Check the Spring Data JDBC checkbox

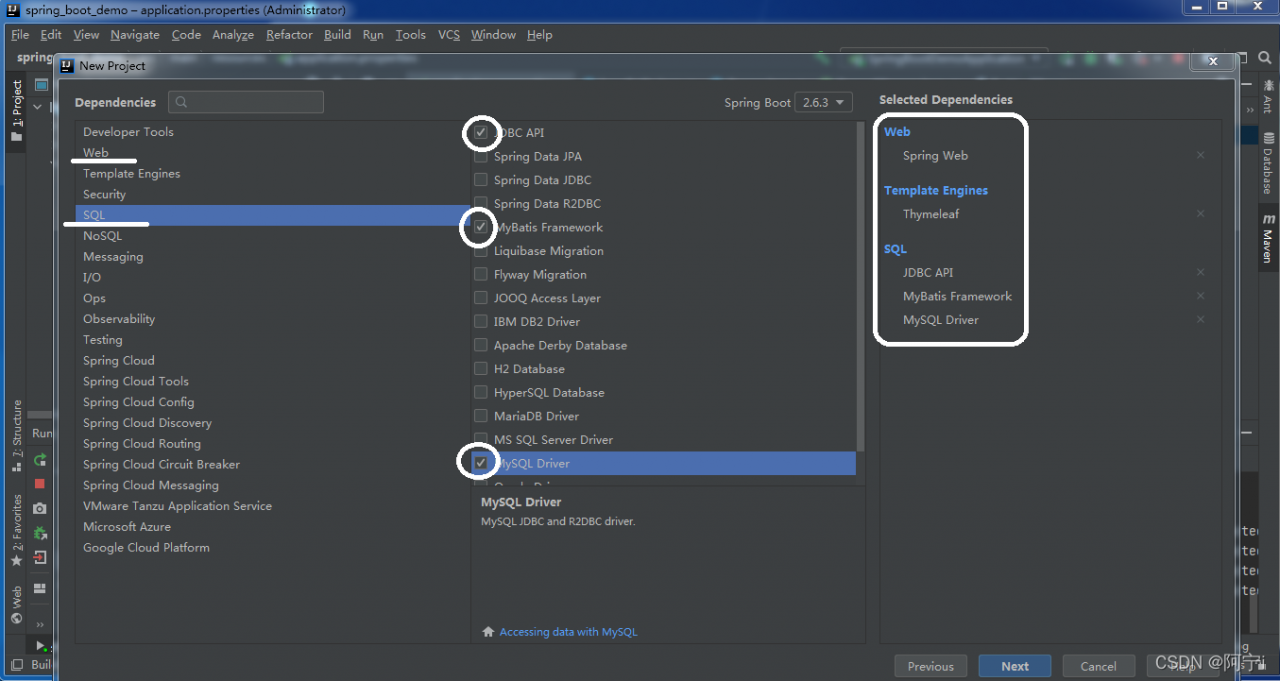481,180
